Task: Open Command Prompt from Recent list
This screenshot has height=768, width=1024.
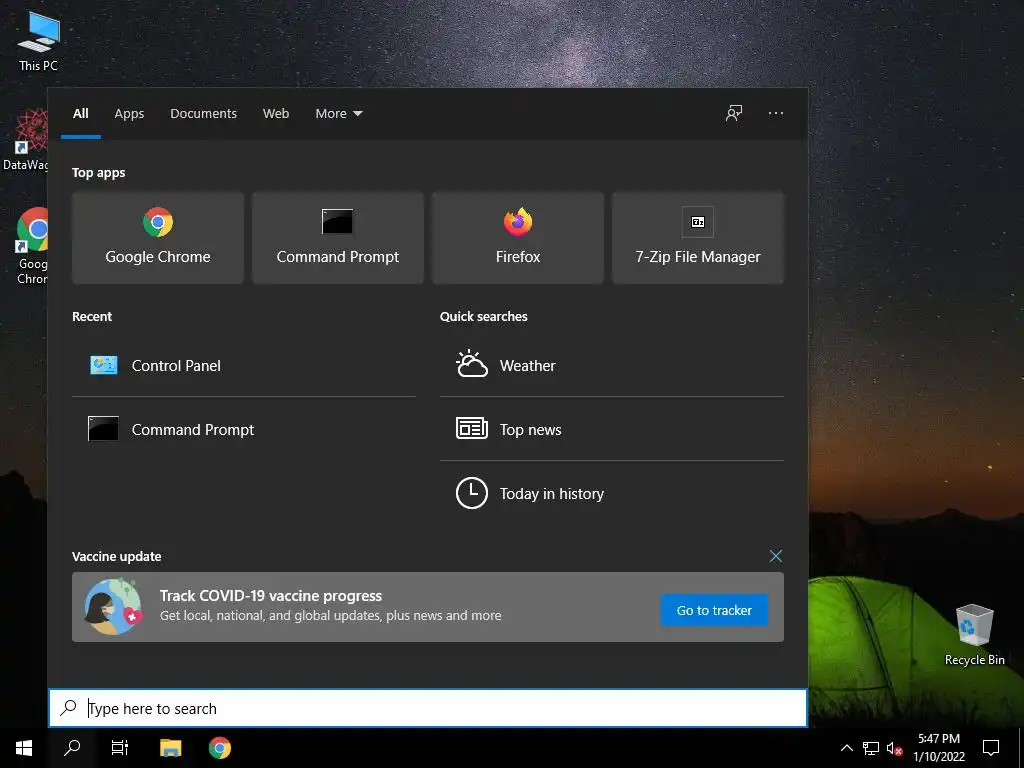Action: tap(244, 430)
